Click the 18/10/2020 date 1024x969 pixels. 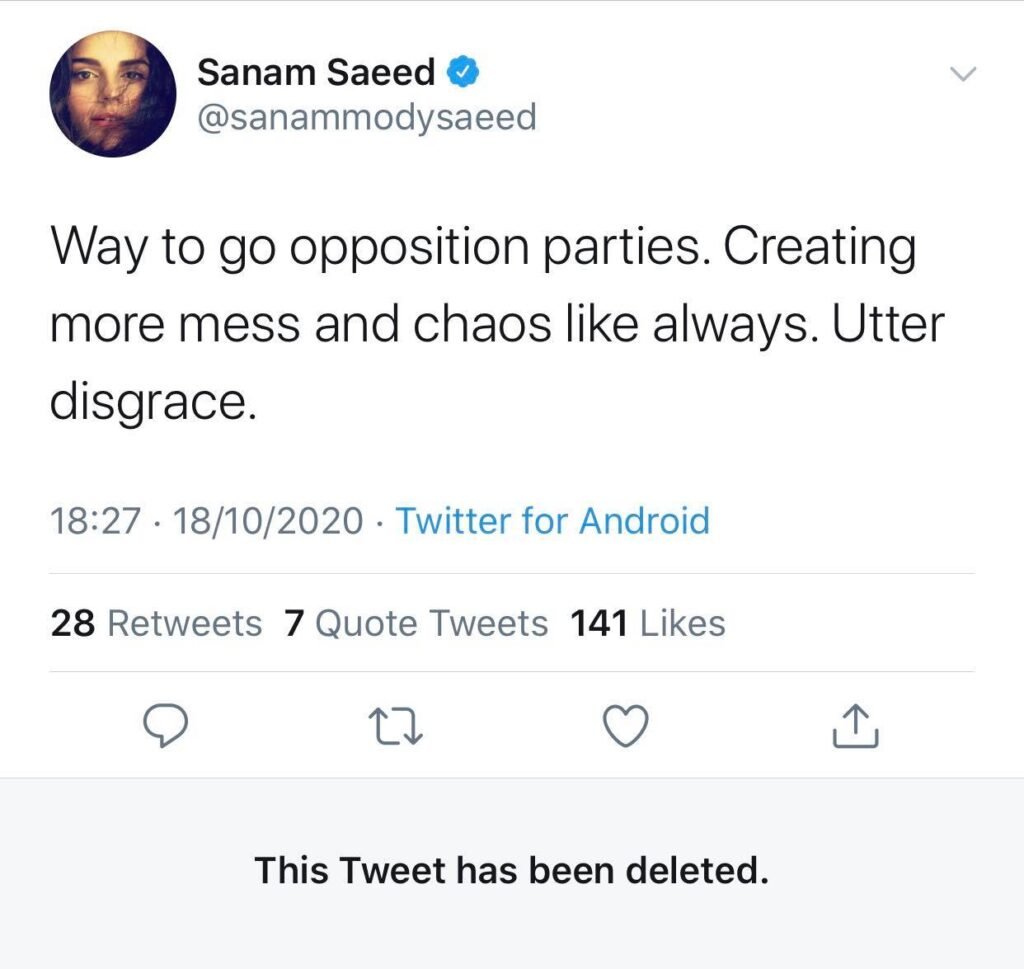[268, 522]
